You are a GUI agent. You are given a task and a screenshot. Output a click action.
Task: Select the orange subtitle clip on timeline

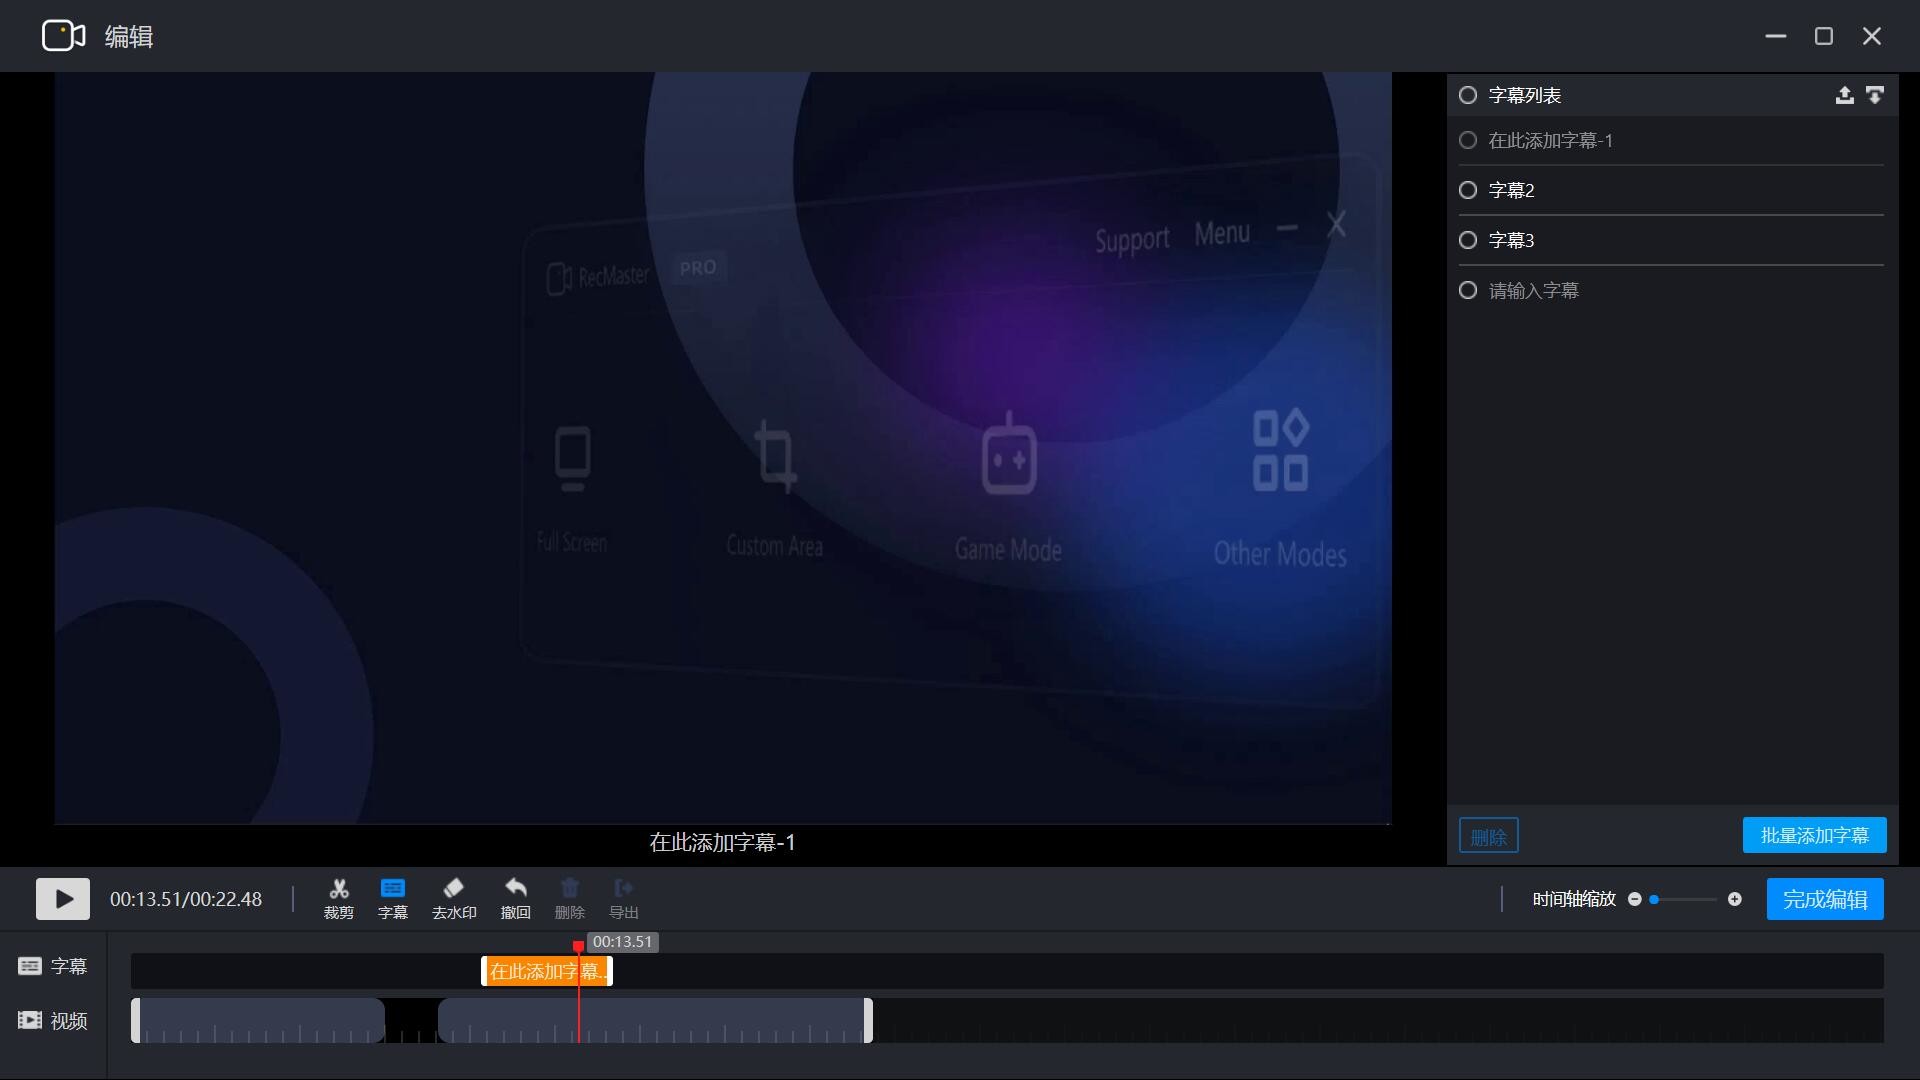click(530, 971)
